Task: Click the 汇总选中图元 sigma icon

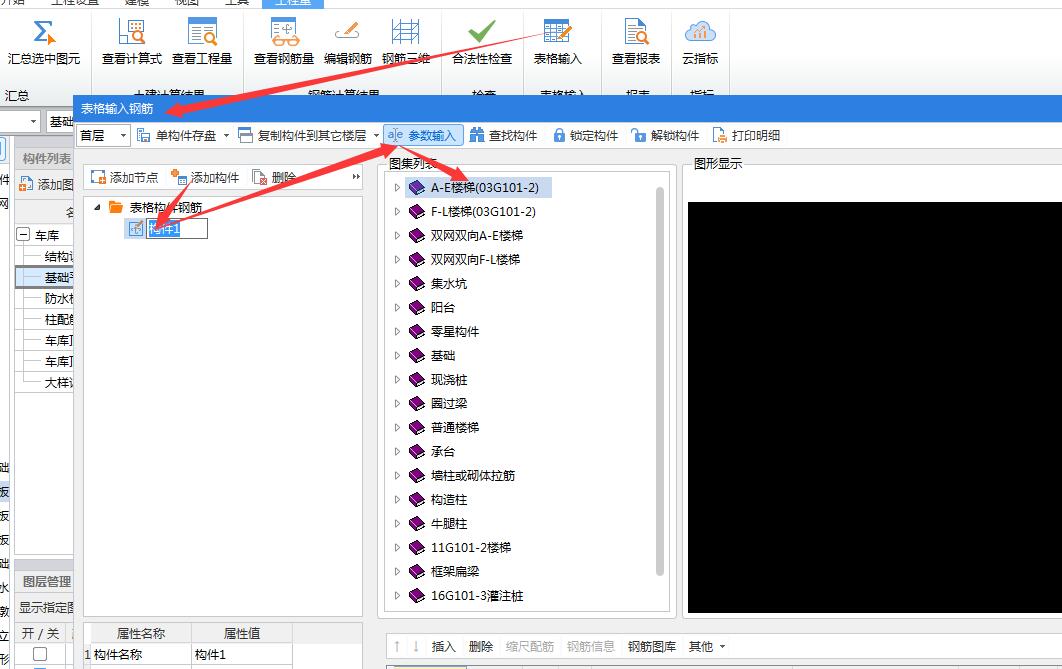Action: point(43,32)
